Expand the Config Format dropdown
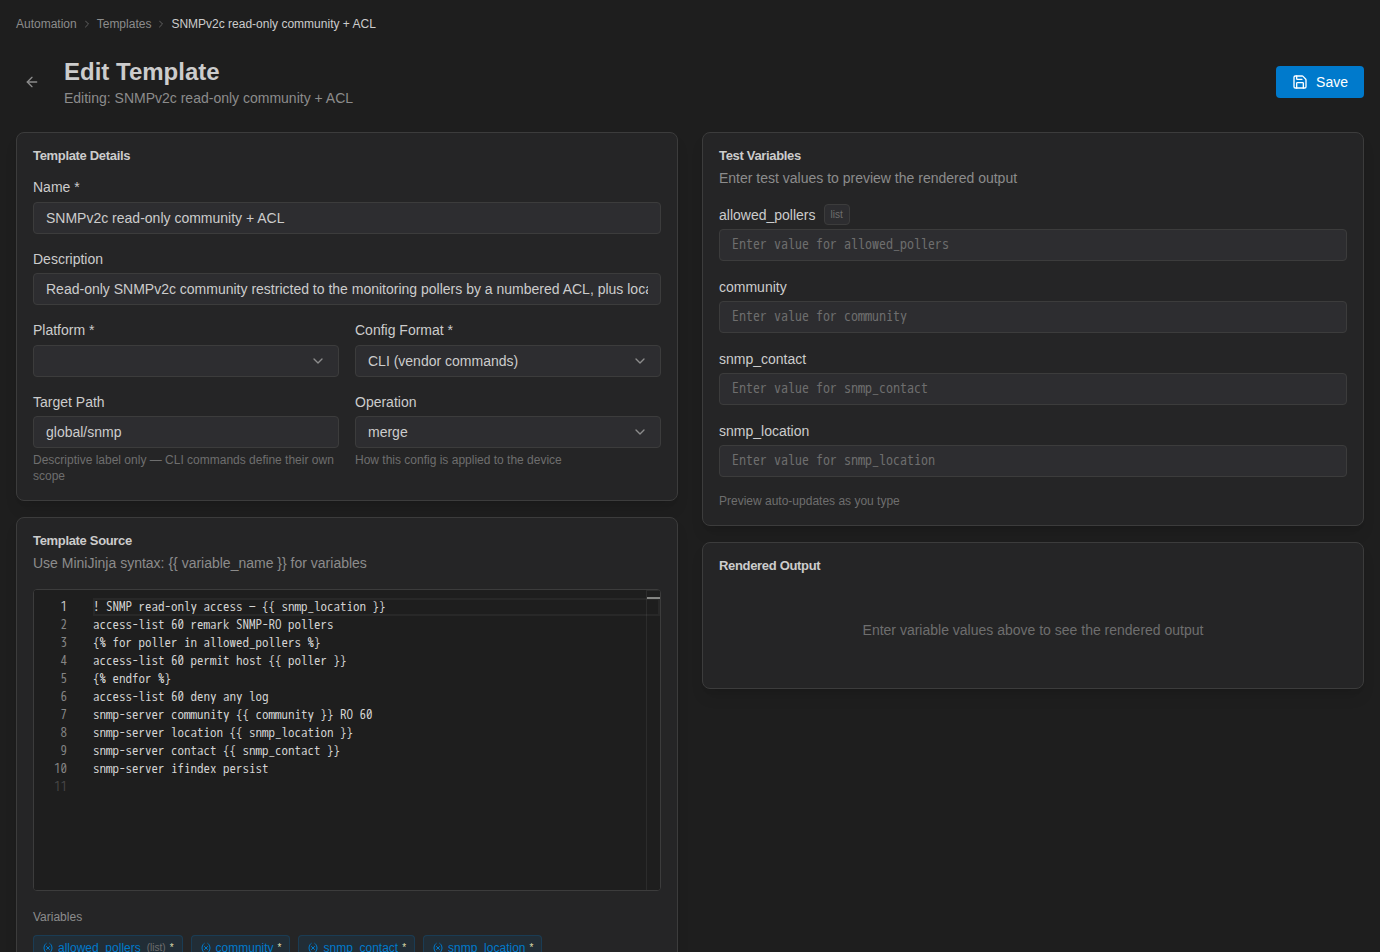The image size is (1380, 952). pos(508,361)
